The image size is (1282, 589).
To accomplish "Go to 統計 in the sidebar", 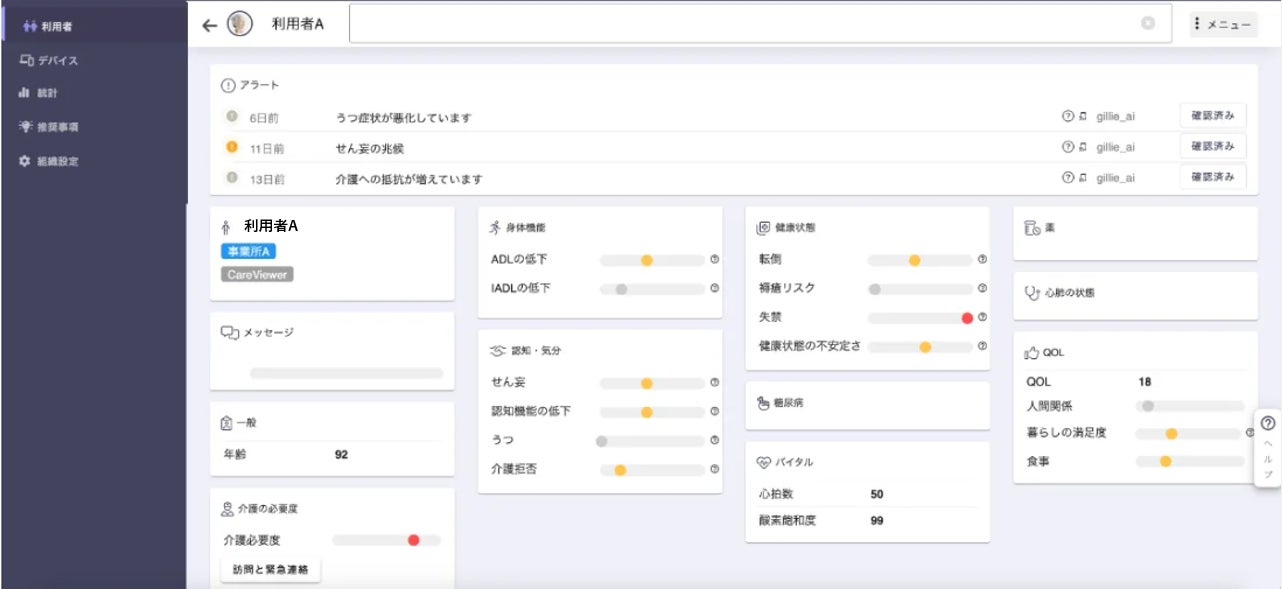I will 45,93.
